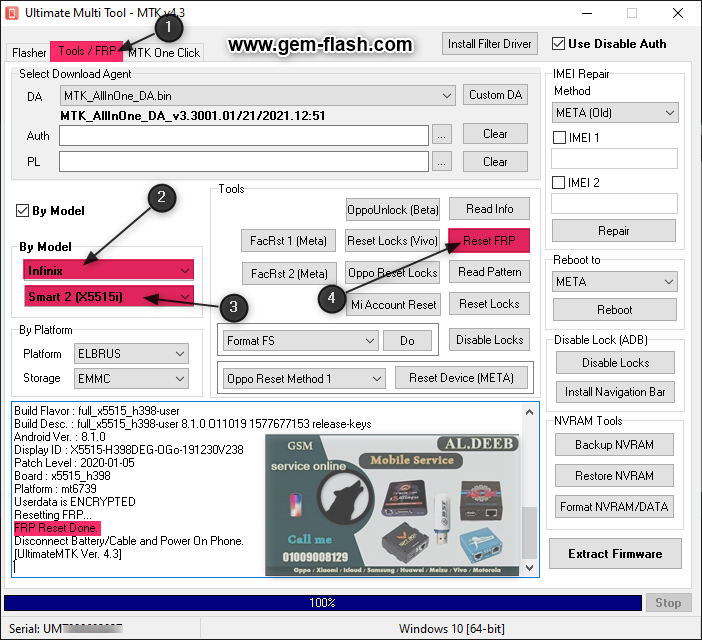The image size is (702, 640).
Task: Open the Storage EMMC dropdown
Action: (x=131, y=379)
